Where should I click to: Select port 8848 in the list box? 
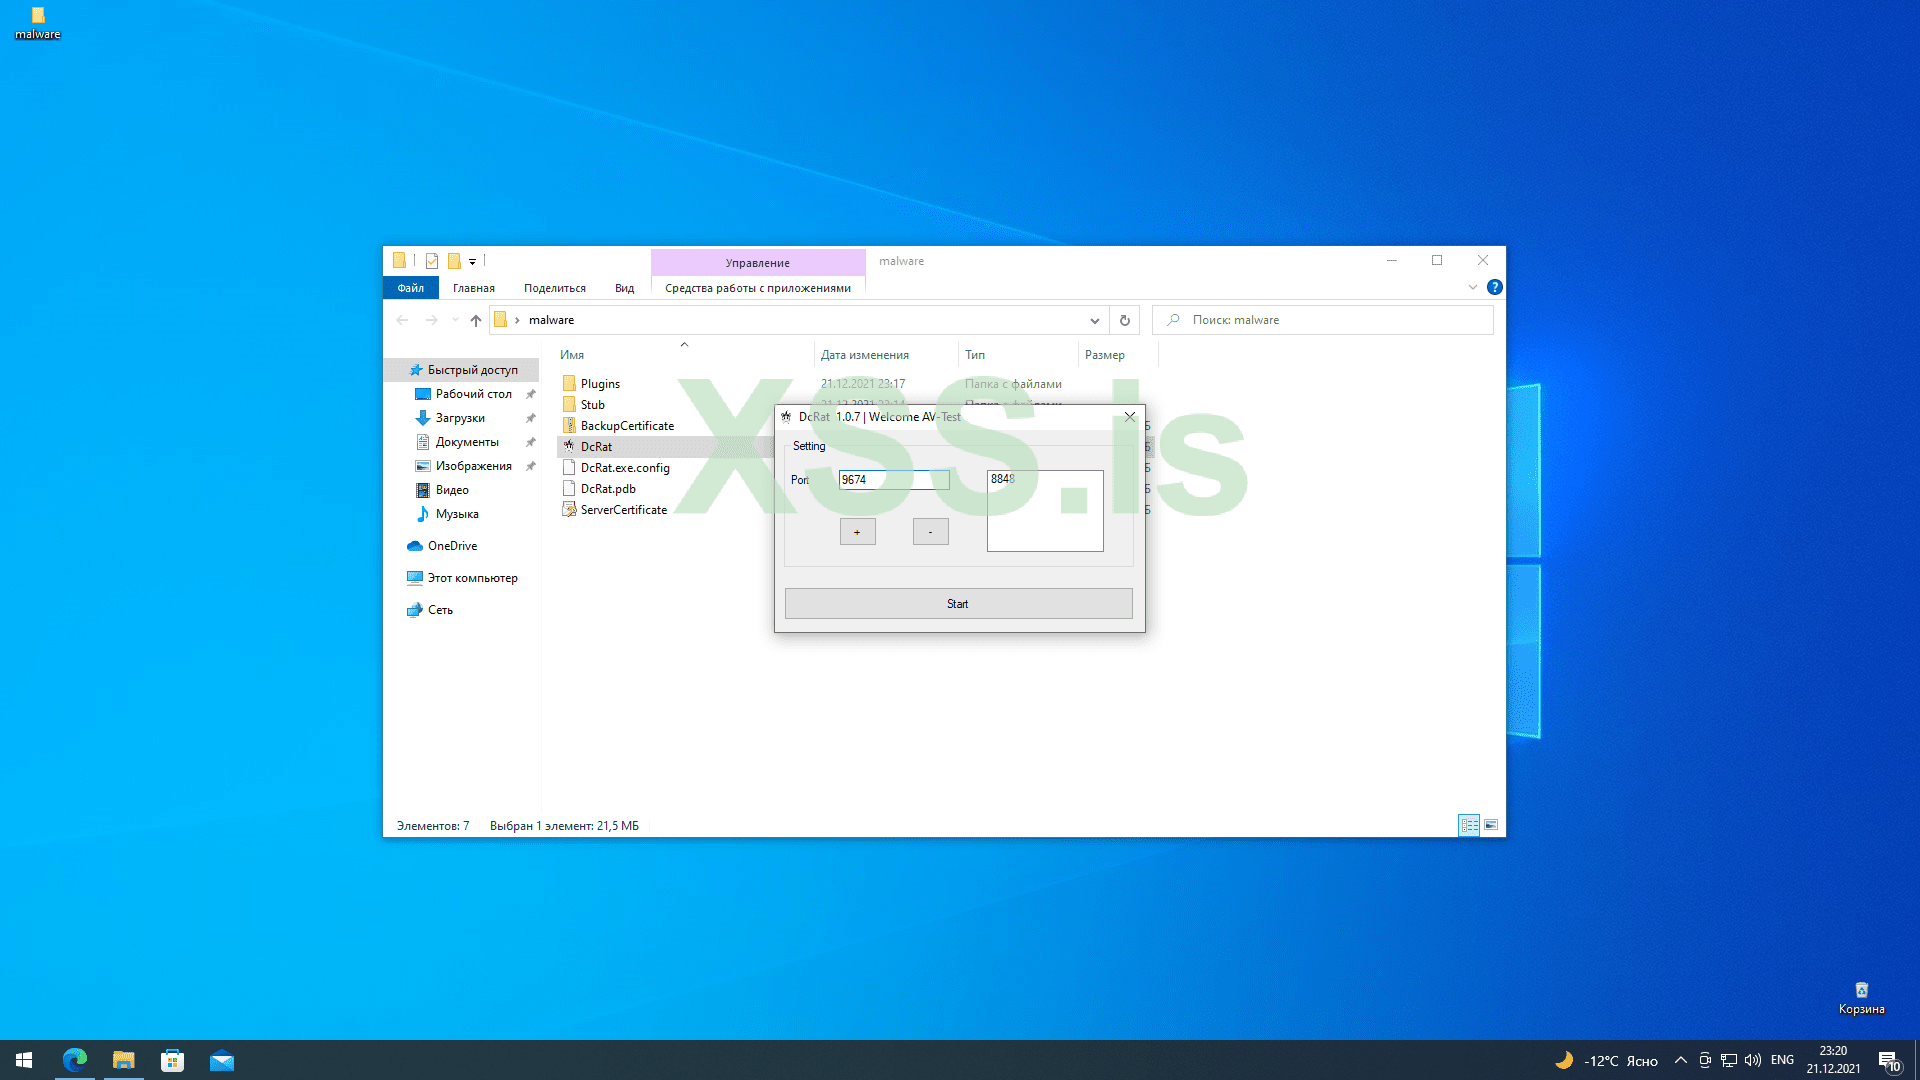(1003, 479)
